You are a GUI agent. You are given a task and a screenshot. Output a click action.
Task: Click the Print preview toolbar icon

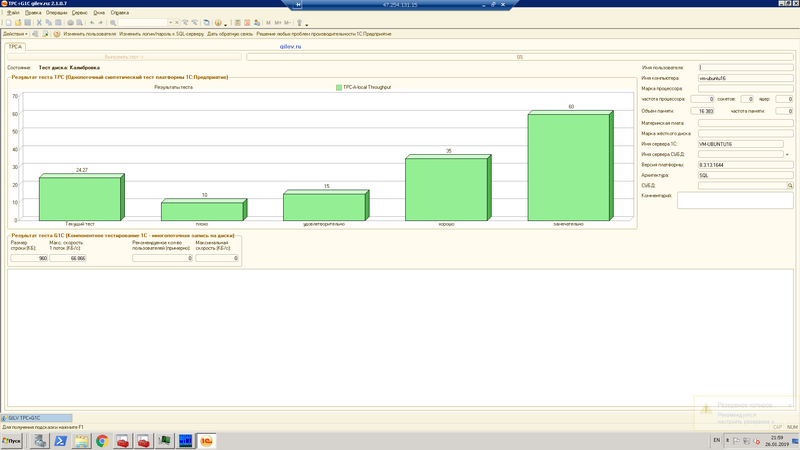pyautogui.click(x=80, y=23)
